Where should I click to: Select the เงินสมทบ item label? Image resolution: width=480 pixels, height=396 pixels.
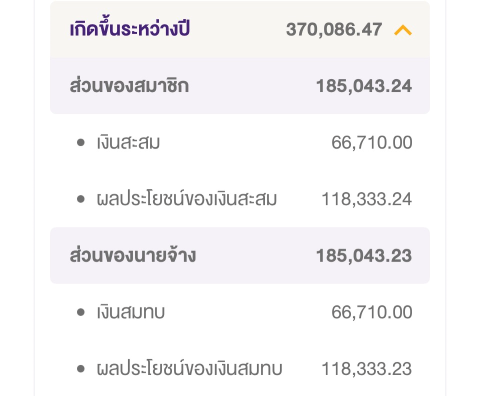pyautogui.click(x=131, y=312)
